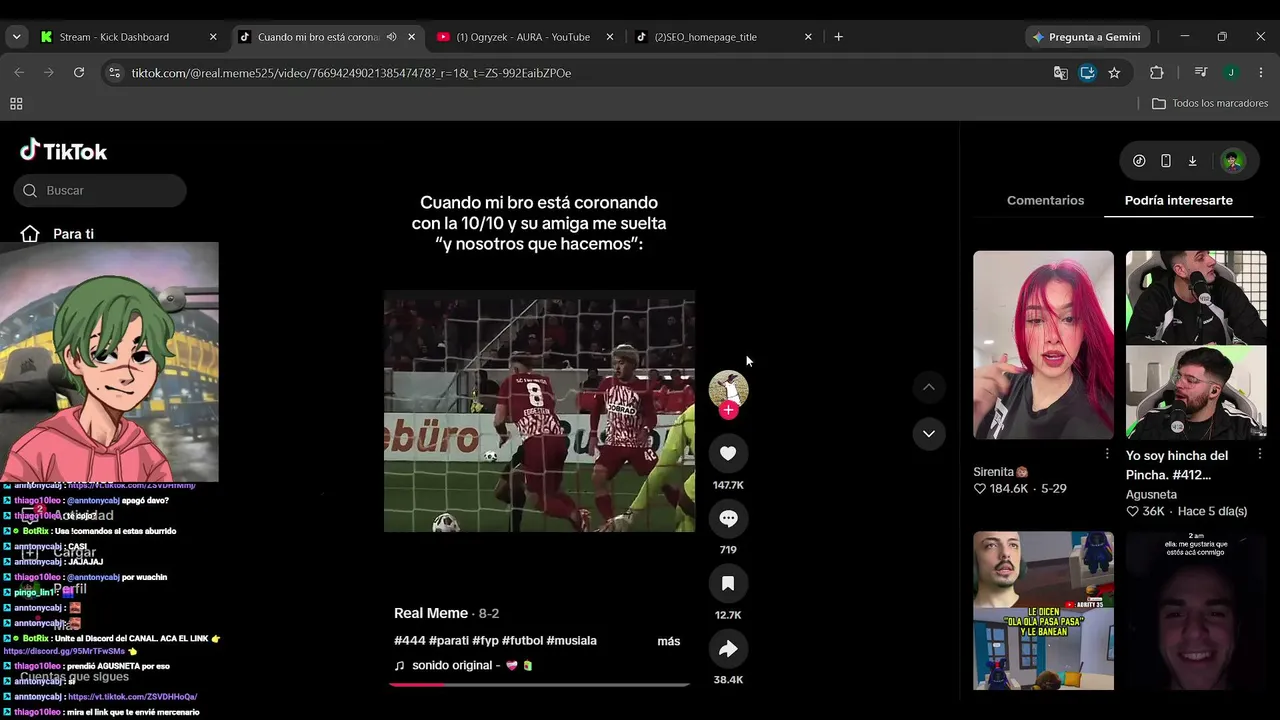Save the video with the bookmark icon

tap(728, 583)
